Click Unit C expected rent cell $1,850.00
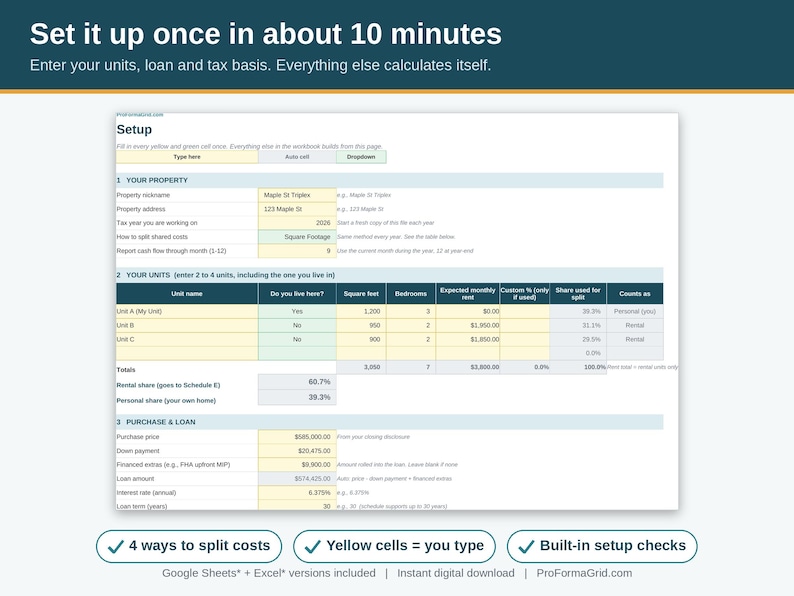 coord(468,339)
